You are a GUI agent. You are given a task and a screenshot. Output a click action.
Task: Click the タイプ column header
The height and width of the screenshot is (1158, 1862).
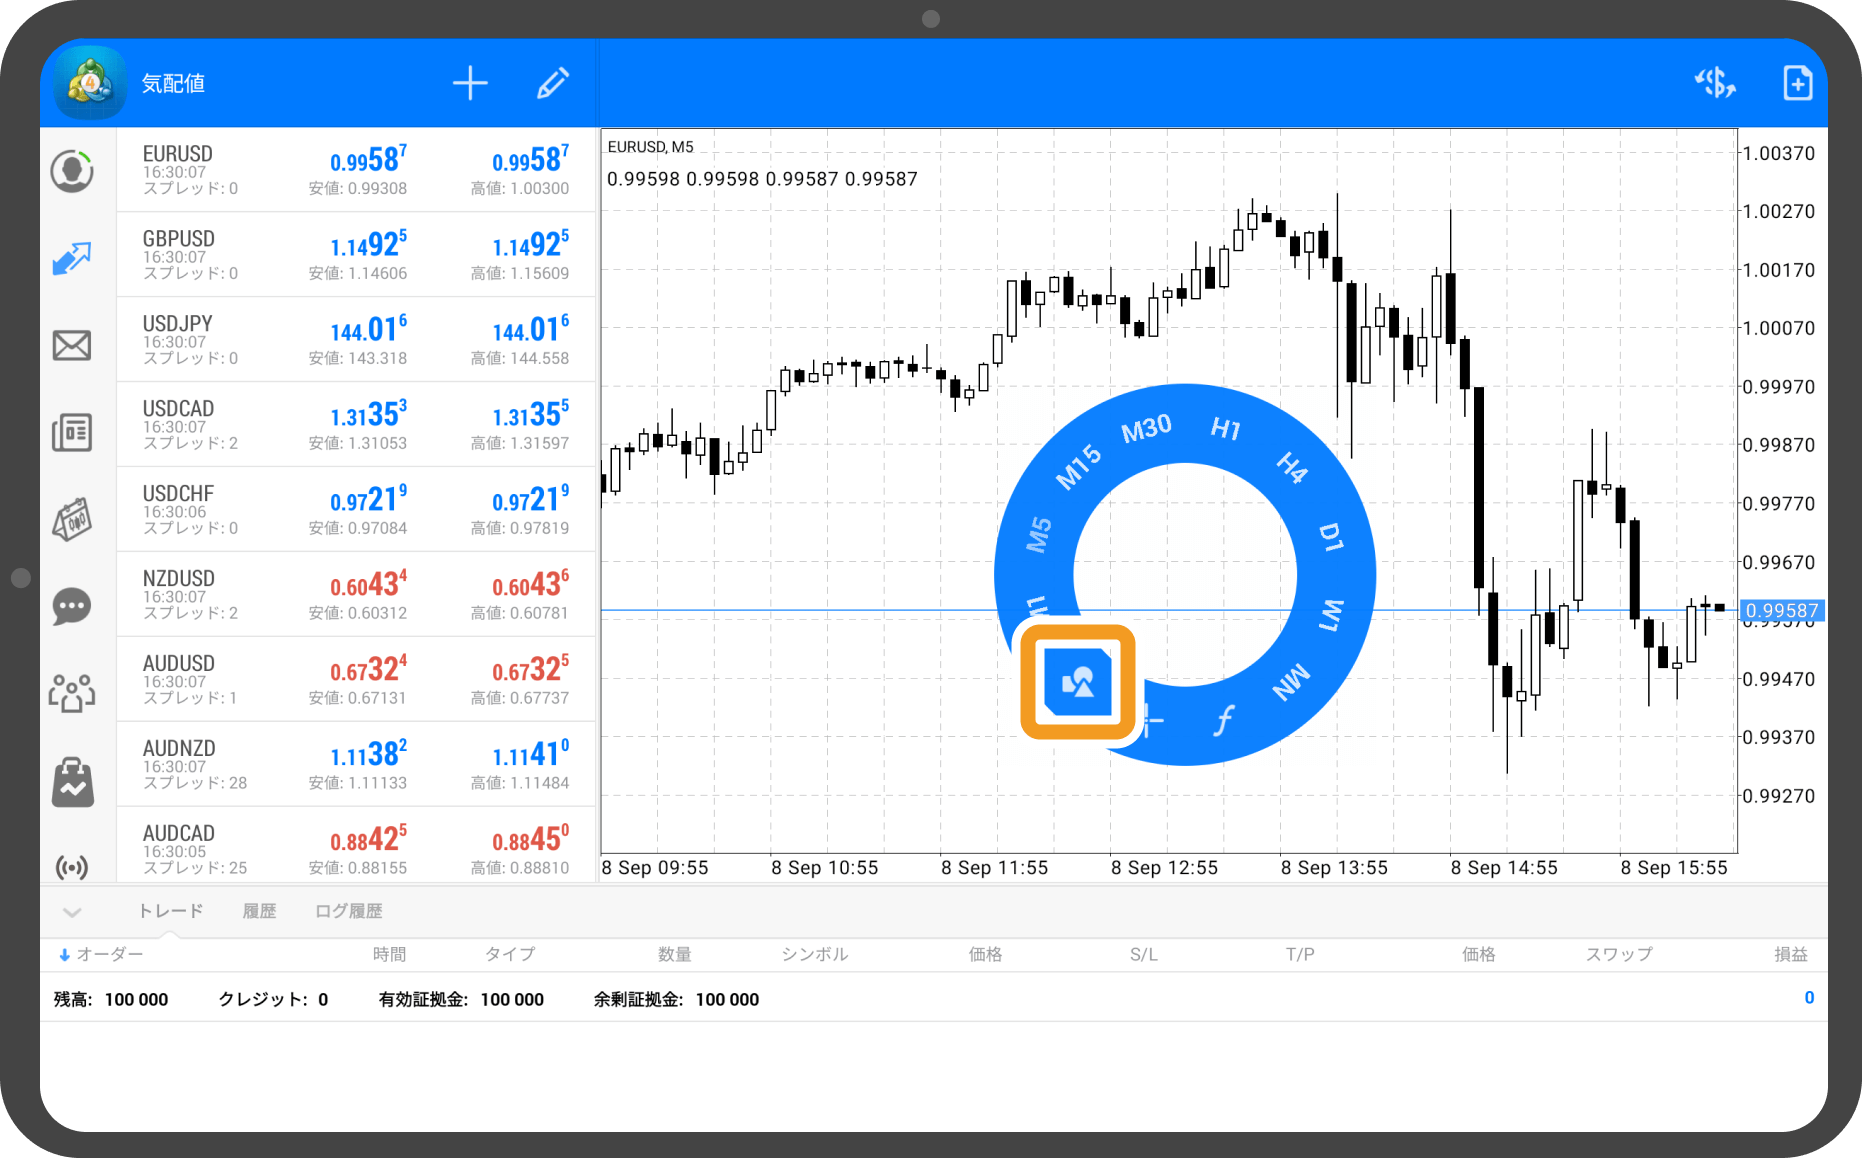(510, 954)
